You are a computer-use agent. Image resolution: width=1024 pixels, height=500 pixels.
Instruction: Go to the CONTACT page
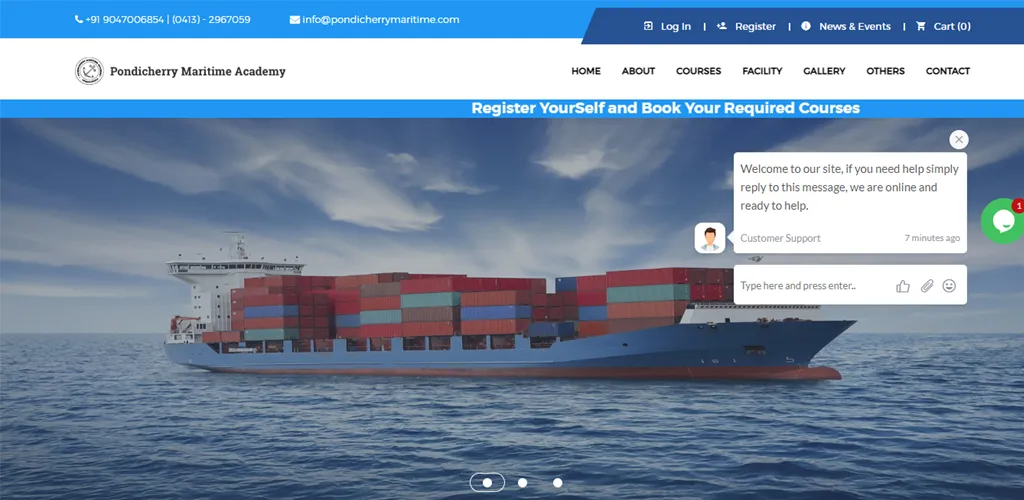pos(948,71)
